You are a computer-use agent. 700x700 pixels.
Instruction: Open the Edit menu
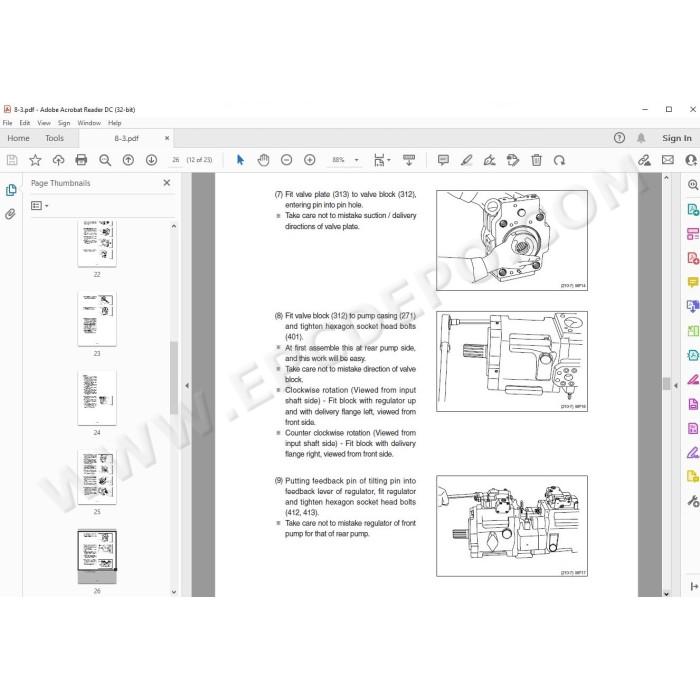point(25,123)
